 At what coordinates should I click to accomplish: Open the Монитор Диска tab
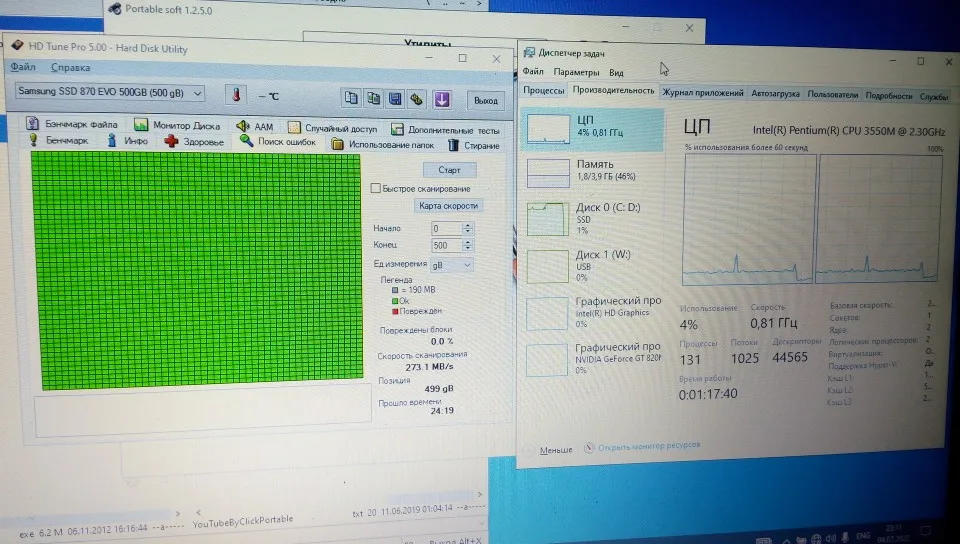pos(178,125)
